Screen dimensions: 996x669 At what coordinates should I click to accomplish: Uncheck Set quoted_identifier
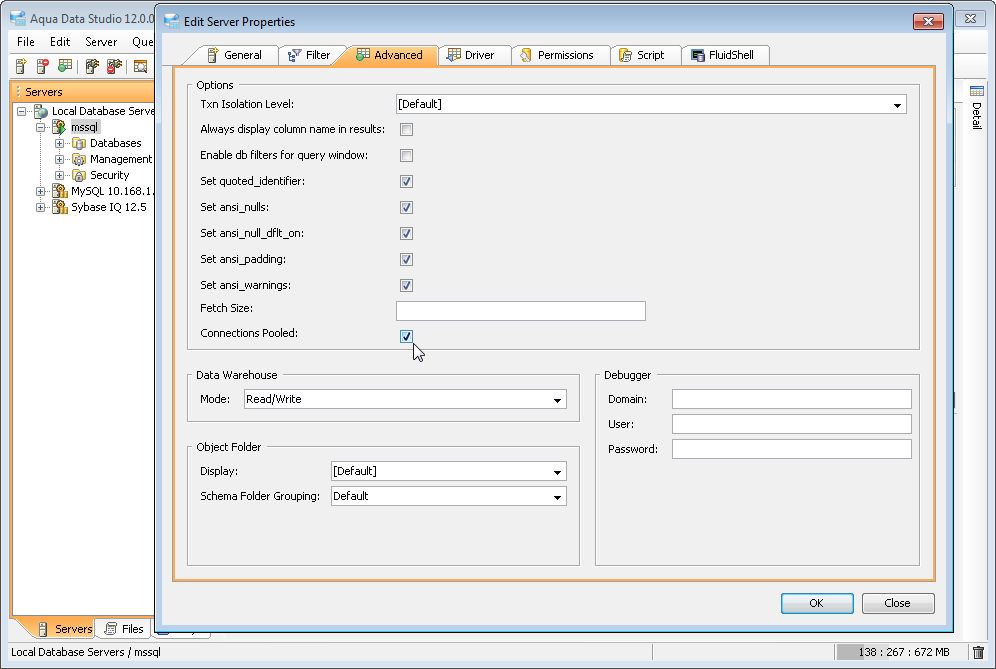click(407, 182)
